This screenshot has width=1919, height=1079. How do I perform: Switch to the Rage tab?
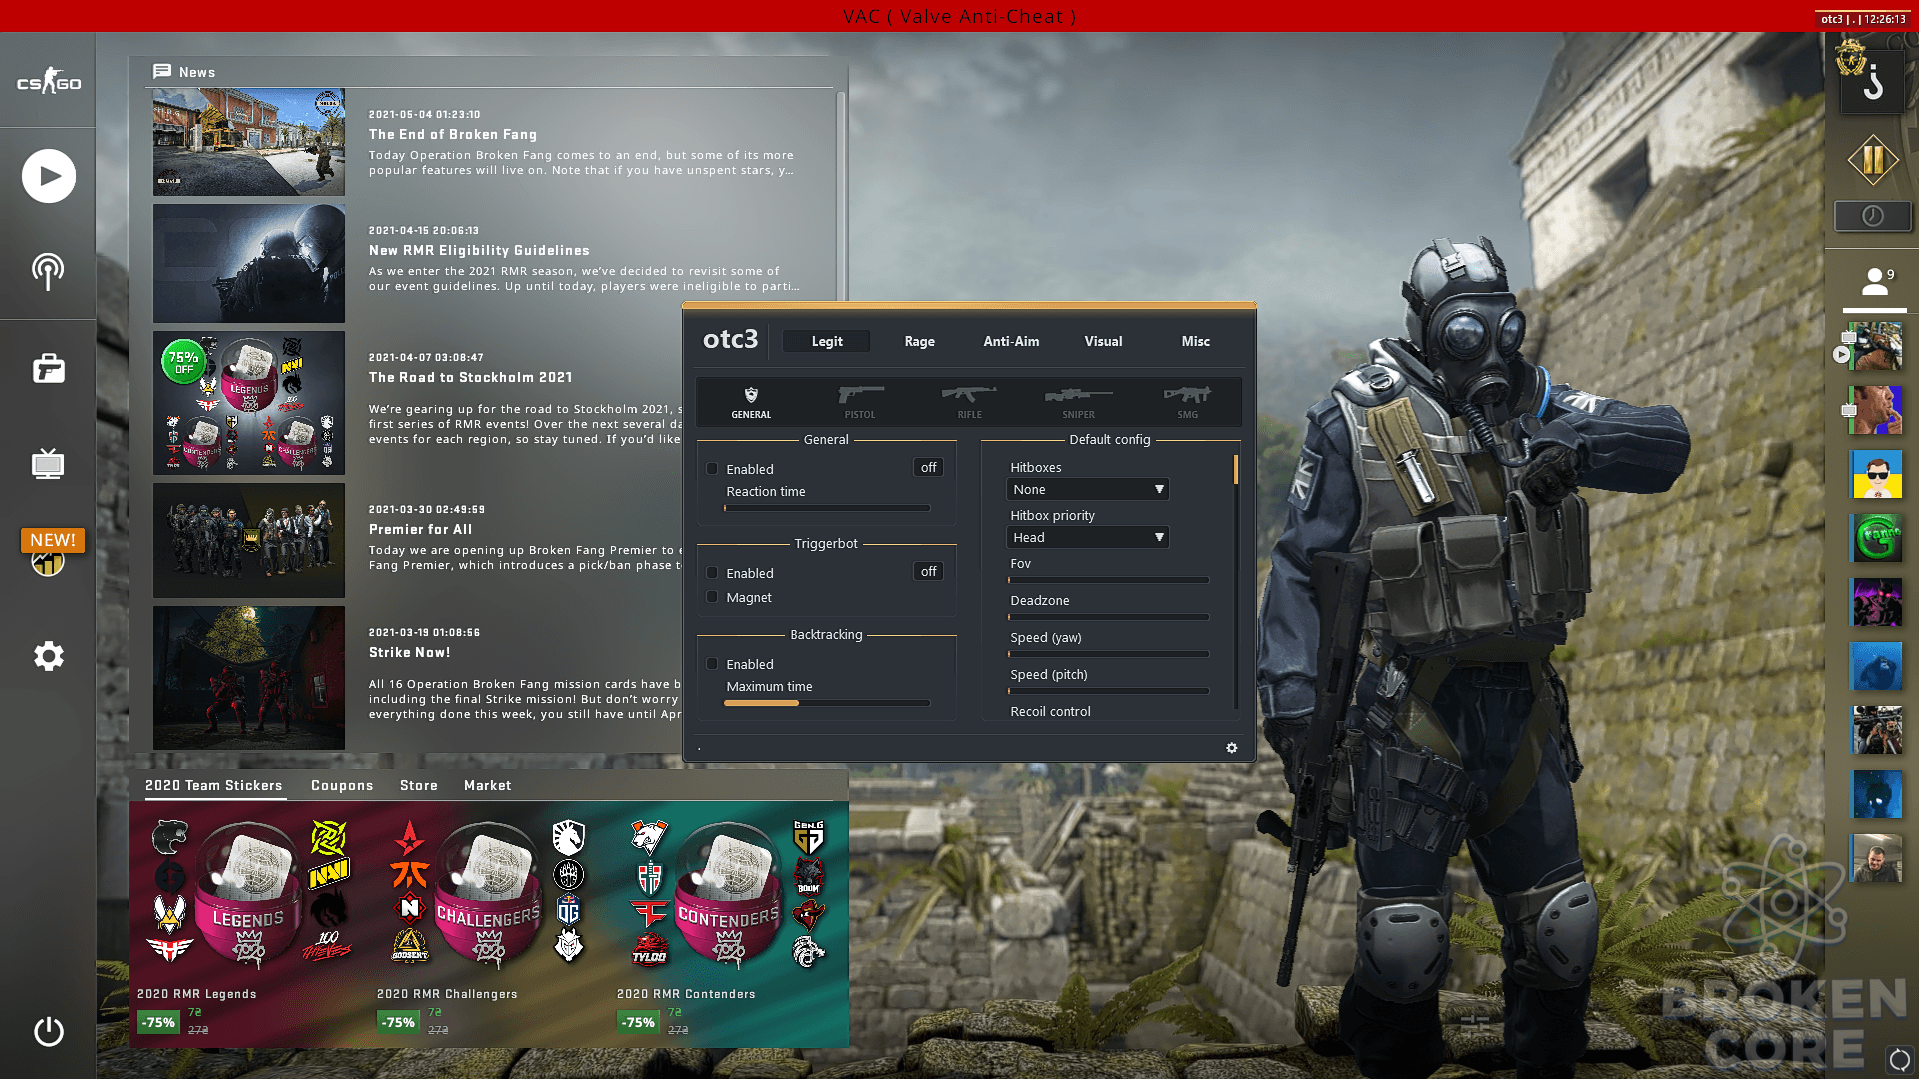pyautogui.click(x=919, y=341)
